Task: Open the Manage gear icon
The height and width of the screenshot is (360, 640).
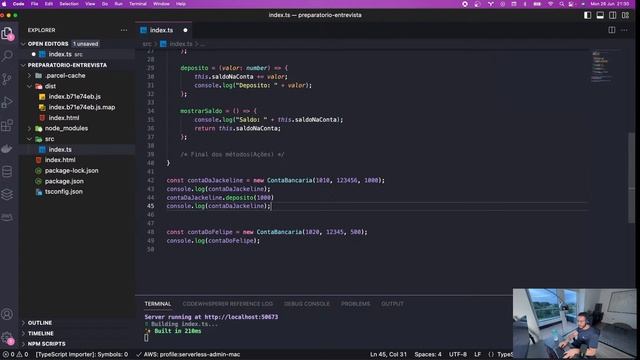Action: pos(7,338)
